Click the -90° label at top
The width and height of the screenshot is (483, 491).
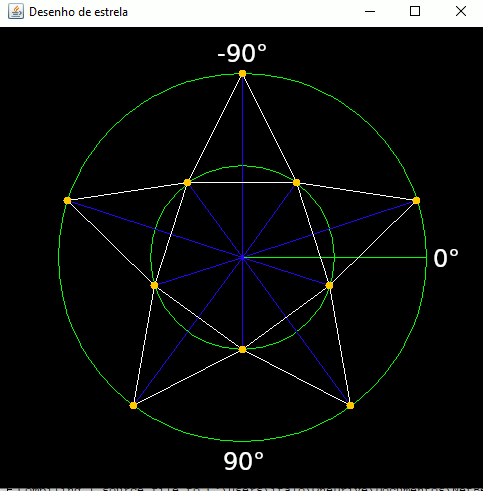point(242,53)
